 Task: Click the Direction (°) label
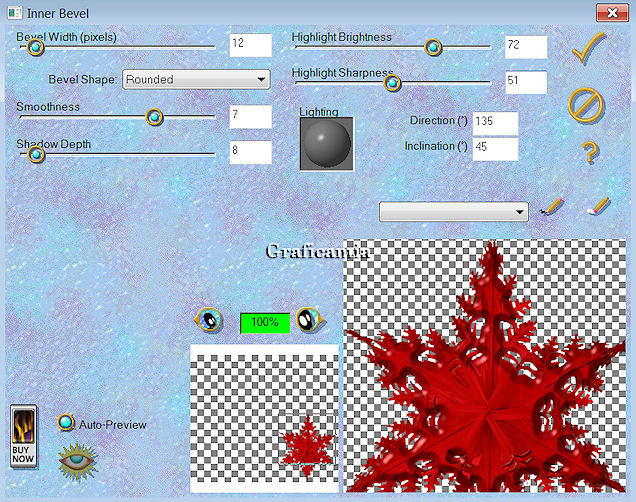coord(438,120)
